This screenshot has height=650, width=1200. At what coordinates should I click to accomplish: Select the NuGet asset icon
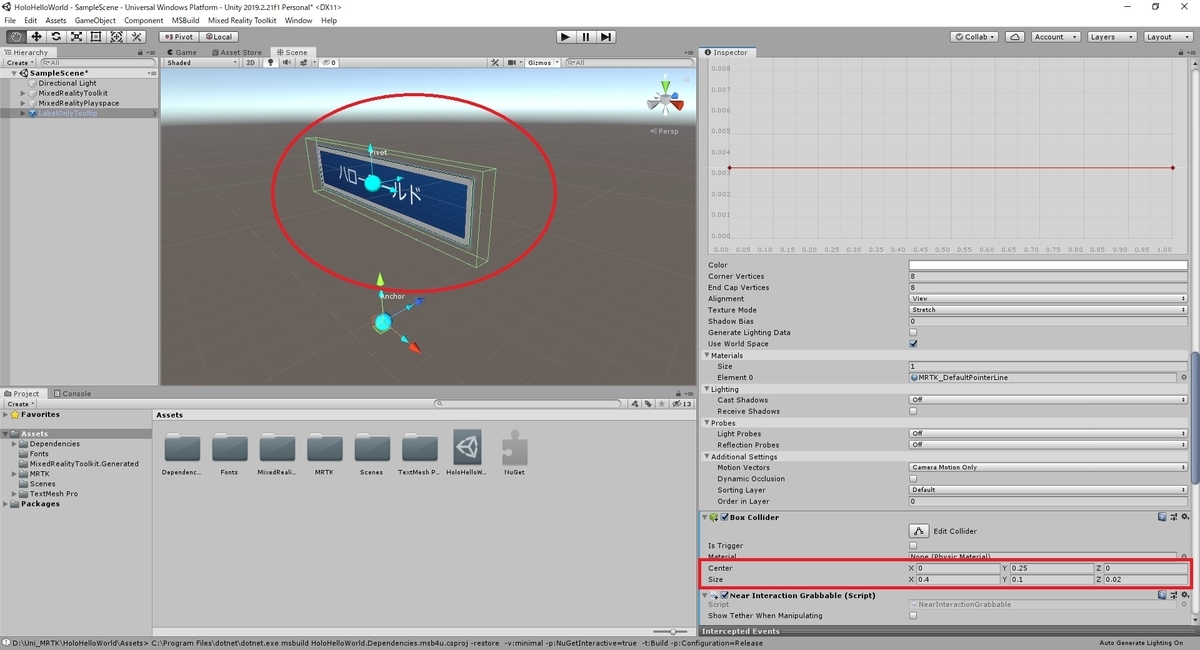(x=515, y=448)
